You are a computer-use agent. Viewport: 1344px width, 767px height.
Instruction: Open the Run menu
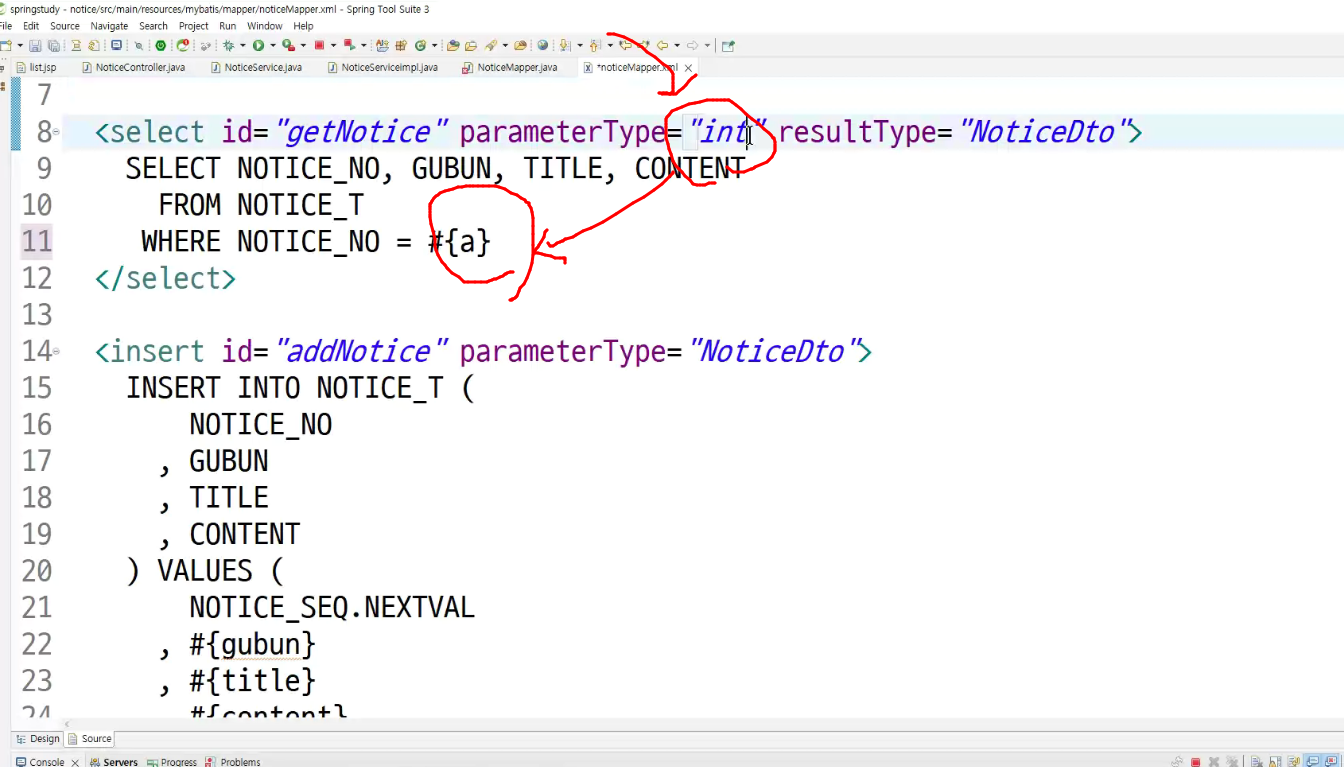pos(228,26)
